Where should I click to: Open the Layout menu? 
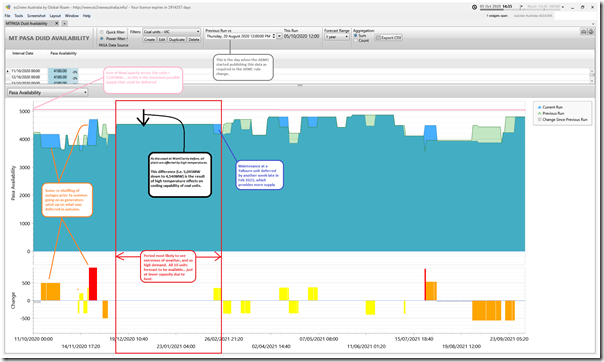pos(55,16)
